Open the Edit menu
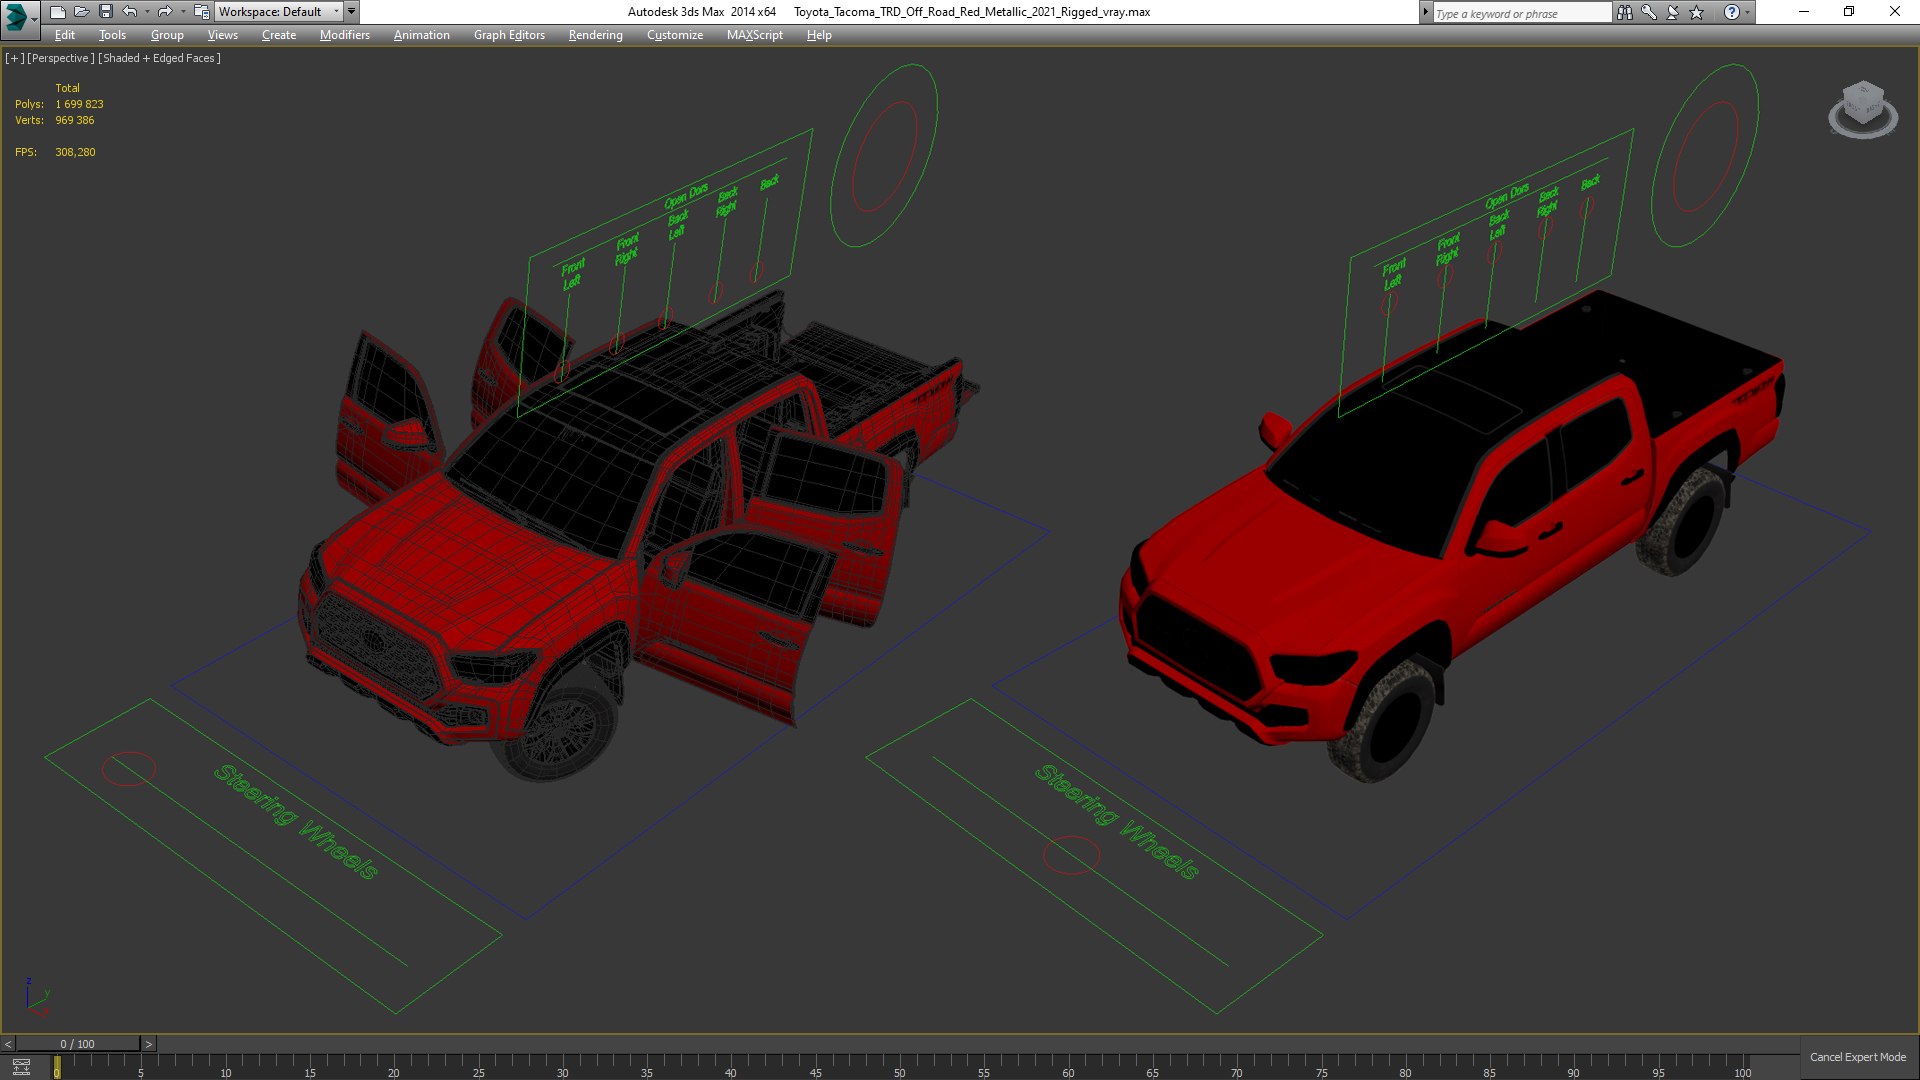This screenshot has width=1920, height=1080. [65, 35]
